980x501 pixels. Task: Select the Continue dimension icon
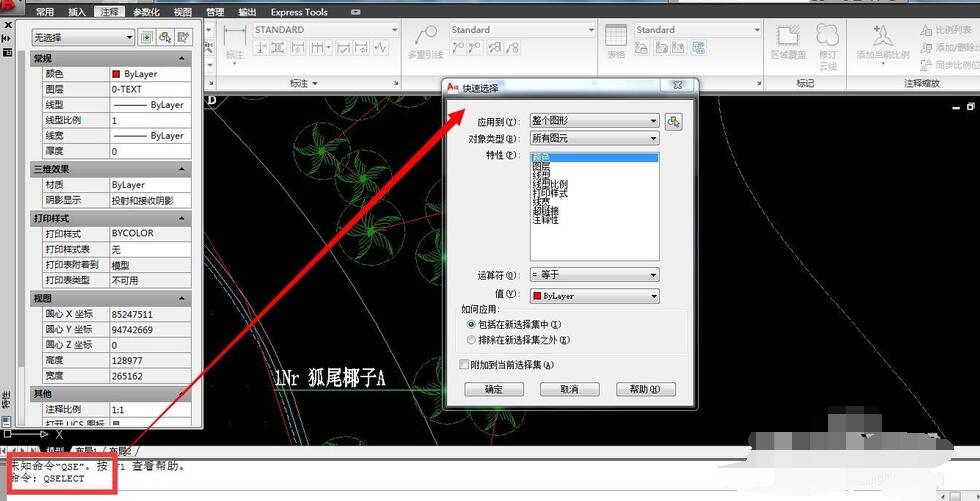[320, 47]
